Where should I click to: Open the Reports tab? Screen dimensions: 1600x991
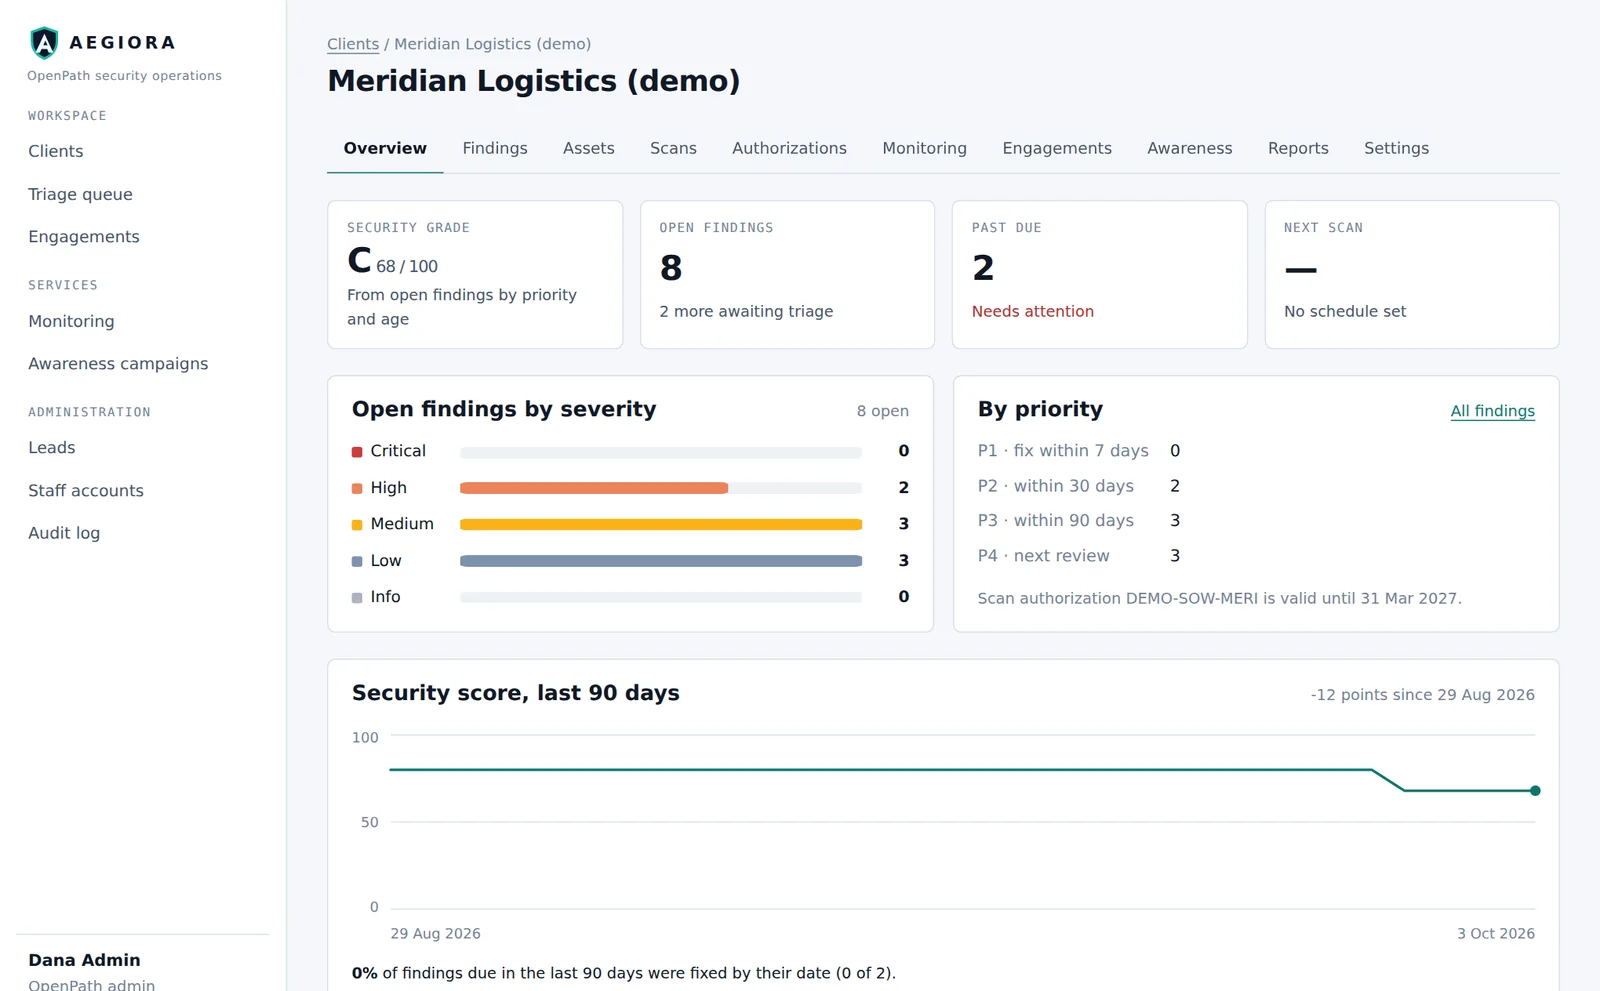click(1298, 148)
